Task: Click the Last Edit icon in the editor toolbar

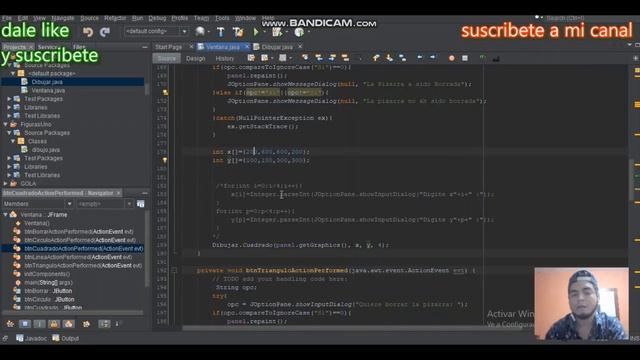Action: (251, 58)
